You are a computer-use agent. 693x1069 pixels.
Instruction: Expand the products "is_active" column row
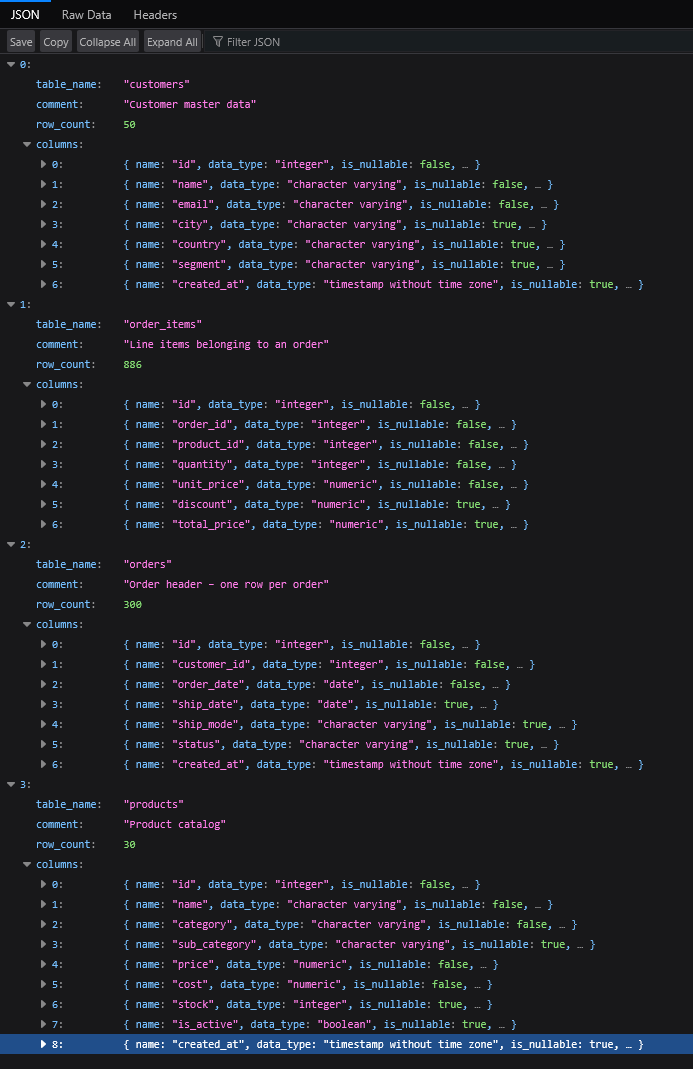[43, 1025]
